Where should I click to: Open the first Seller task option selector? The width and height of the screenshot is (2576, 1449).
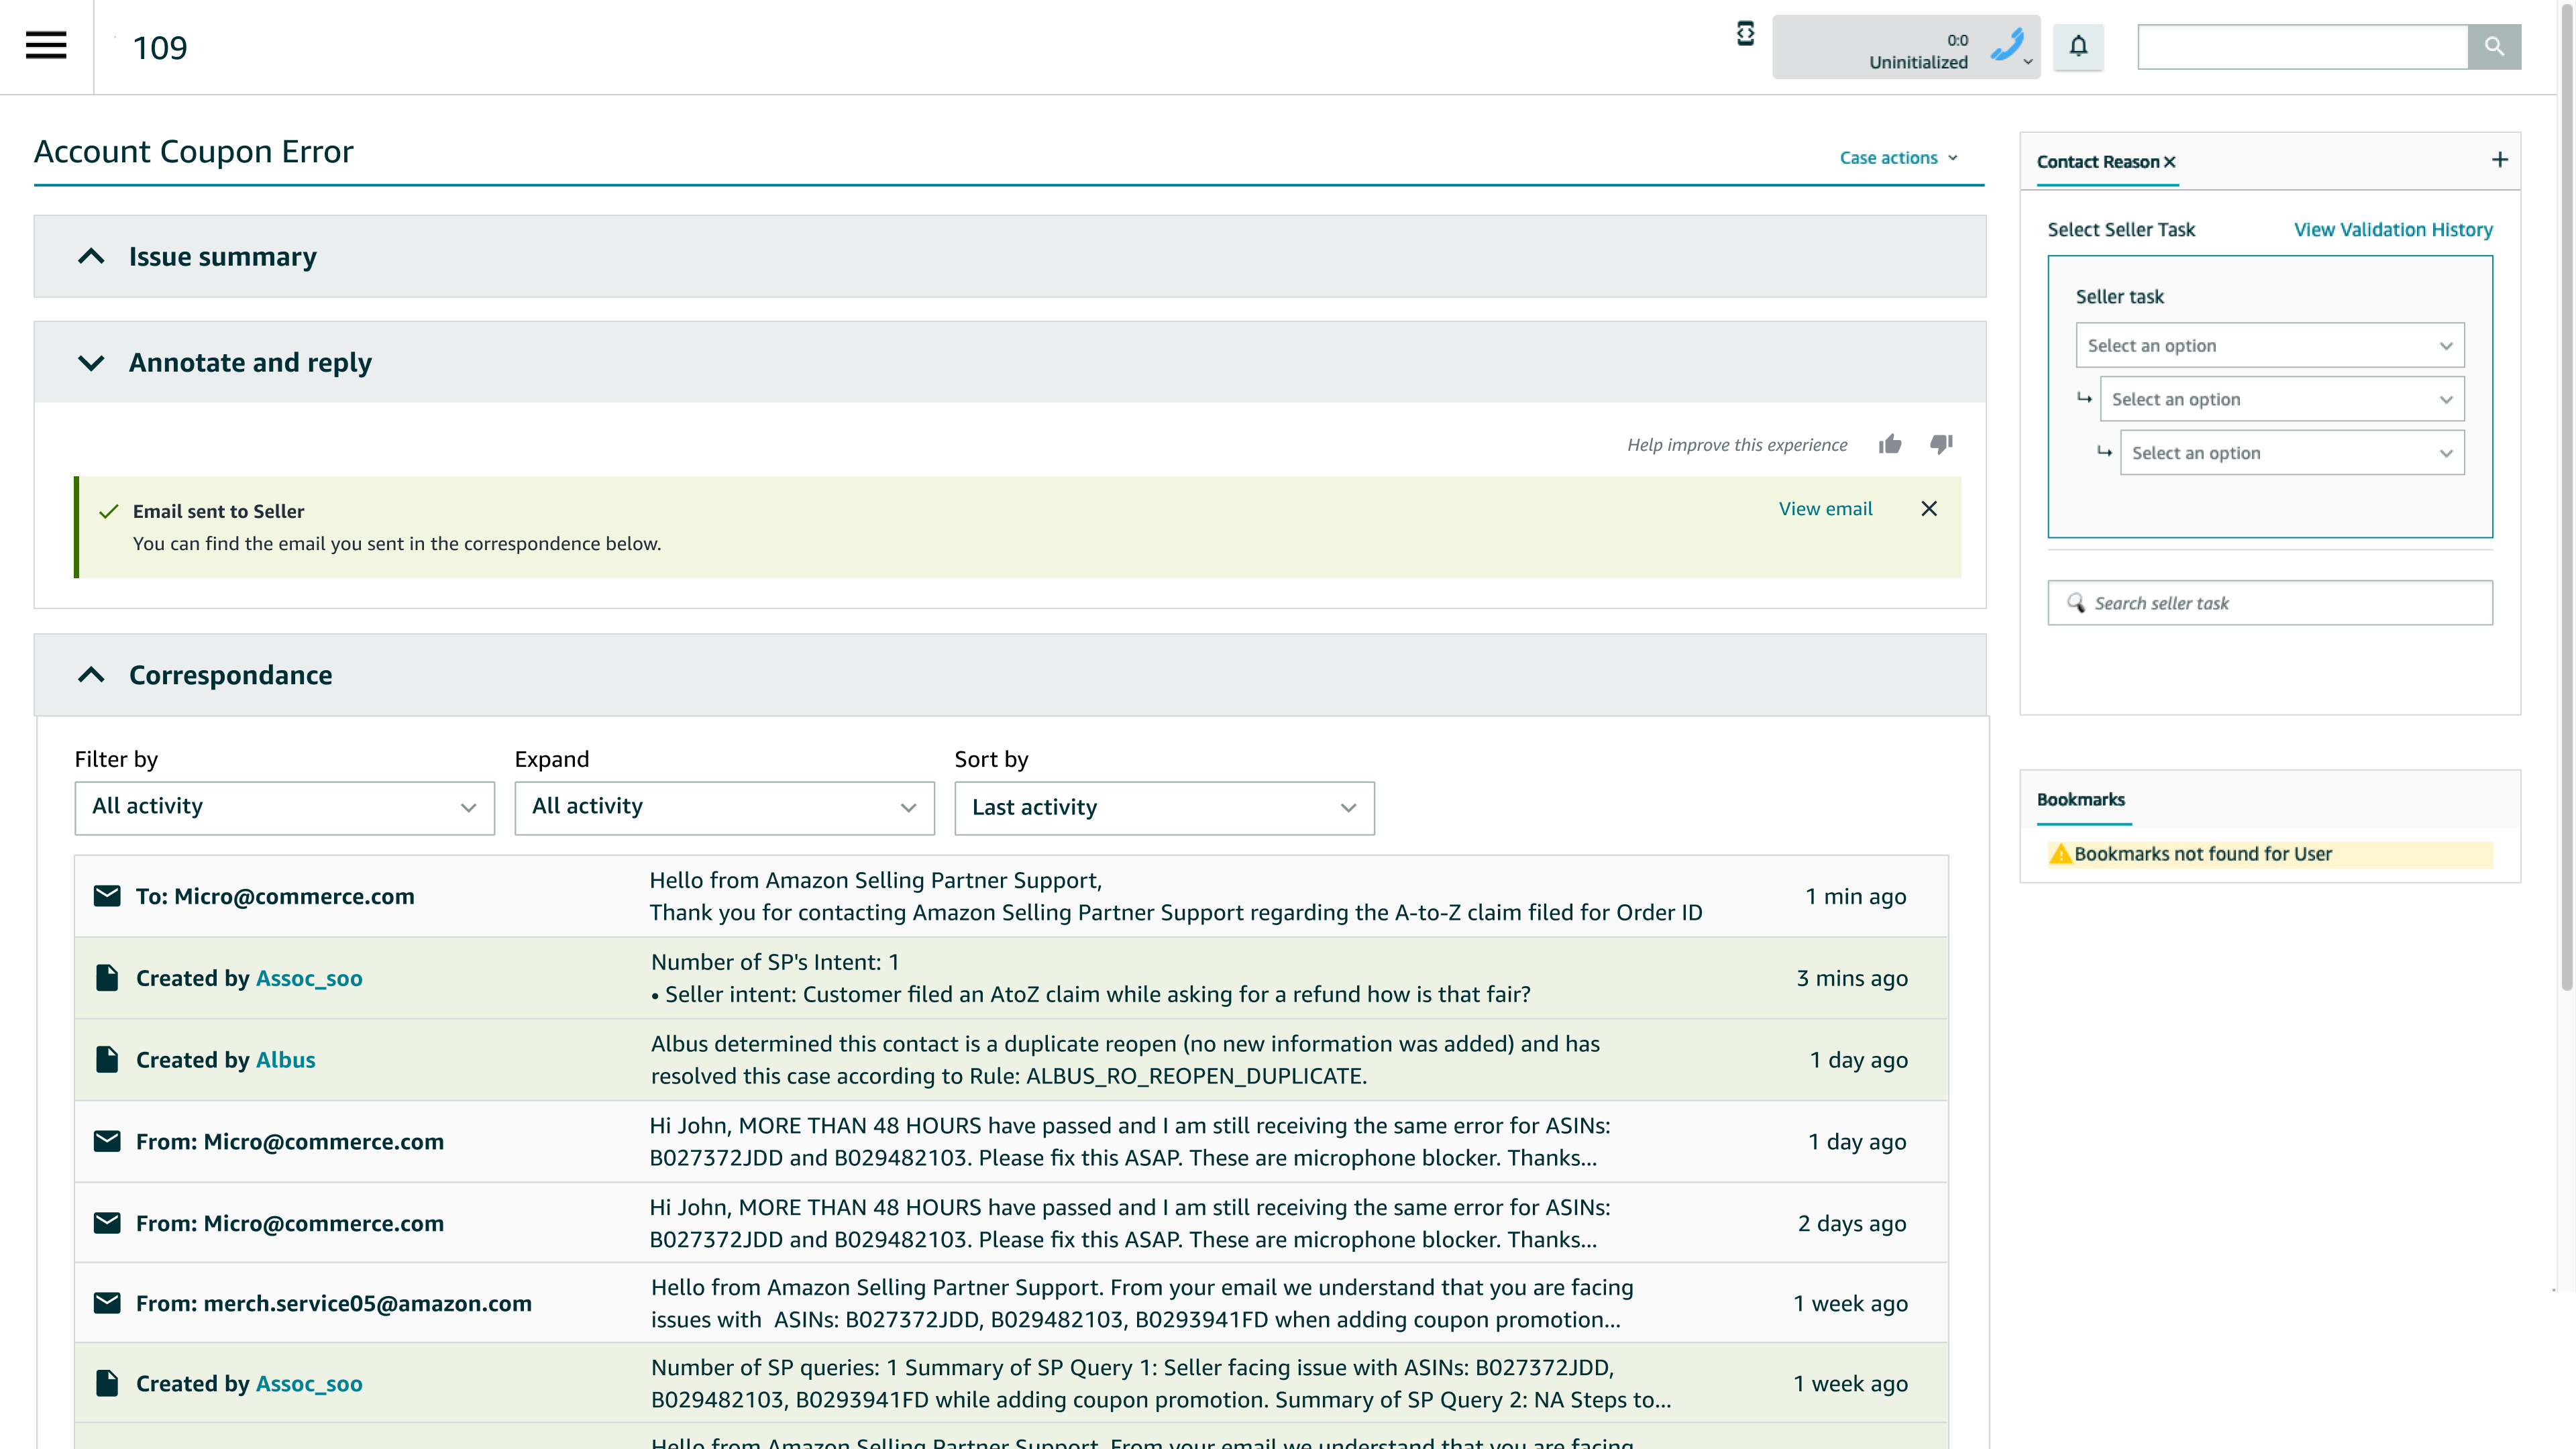[2269, 345]
